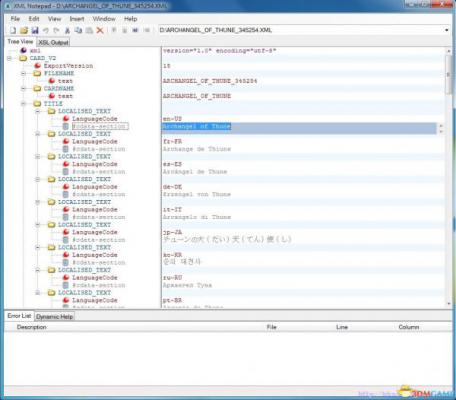The image size is (456, 400).
Task: Click the Paste toolbar icon
Action: tap(89, 30)
